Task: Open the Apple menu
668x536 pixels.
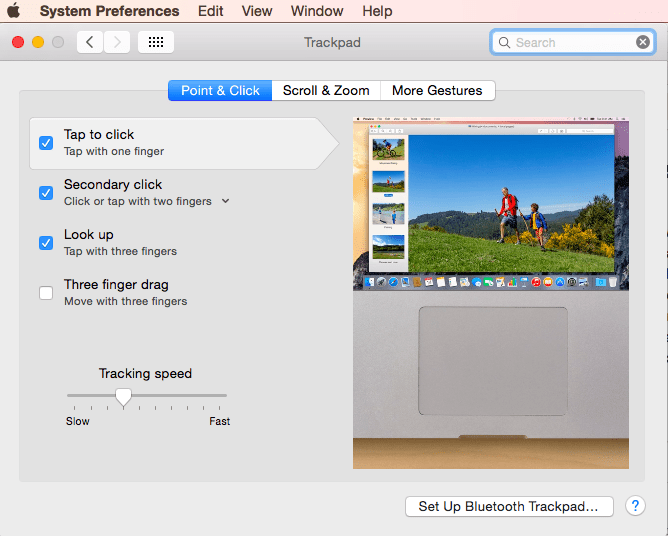Action: 14,11
